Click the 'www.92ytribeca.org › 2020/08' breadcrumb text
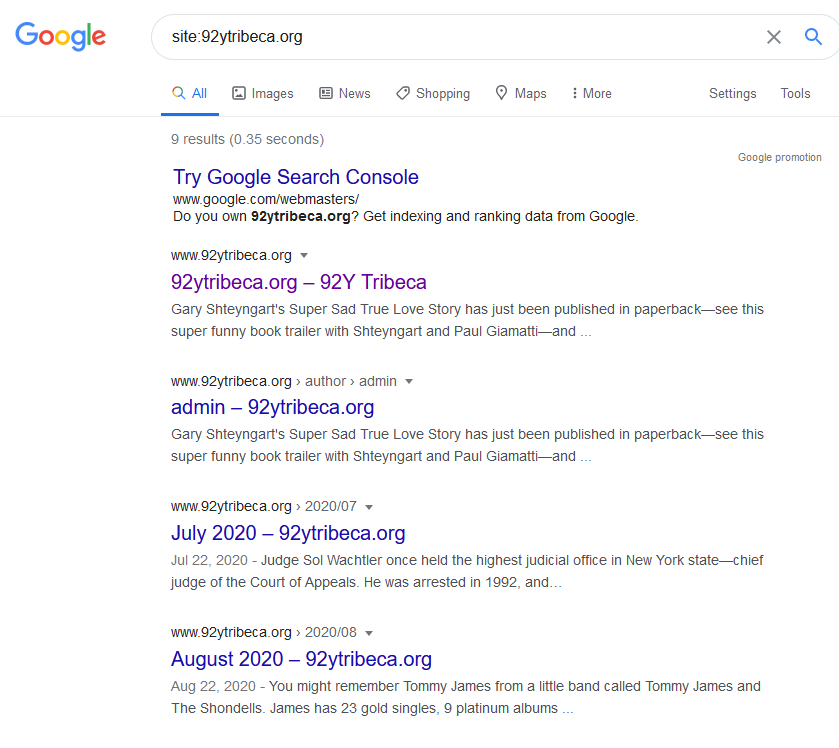 point(264,632)
